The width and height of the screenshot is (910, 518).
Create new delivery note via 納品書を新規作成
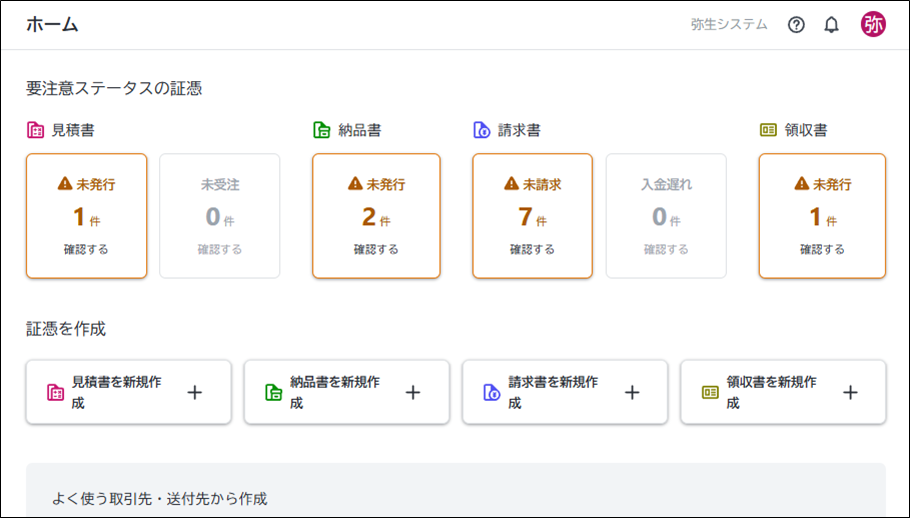pyautogui.click(x=347, y=392)
